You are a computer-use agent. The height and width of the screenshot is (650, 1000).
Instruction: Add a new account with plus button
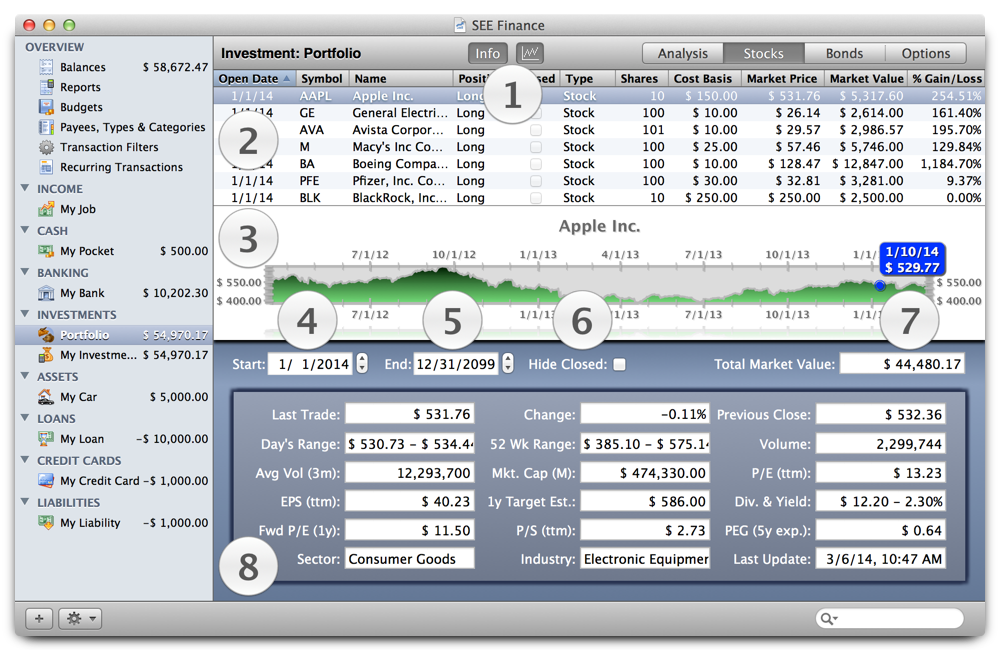(x=39, y=618)
